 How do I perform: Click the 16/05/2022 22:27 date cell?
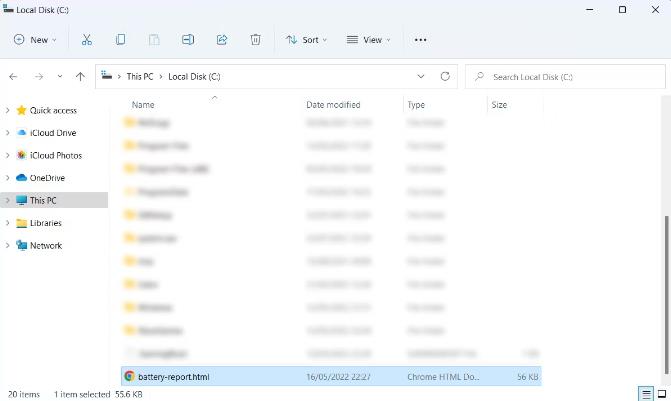click(338, 377)
